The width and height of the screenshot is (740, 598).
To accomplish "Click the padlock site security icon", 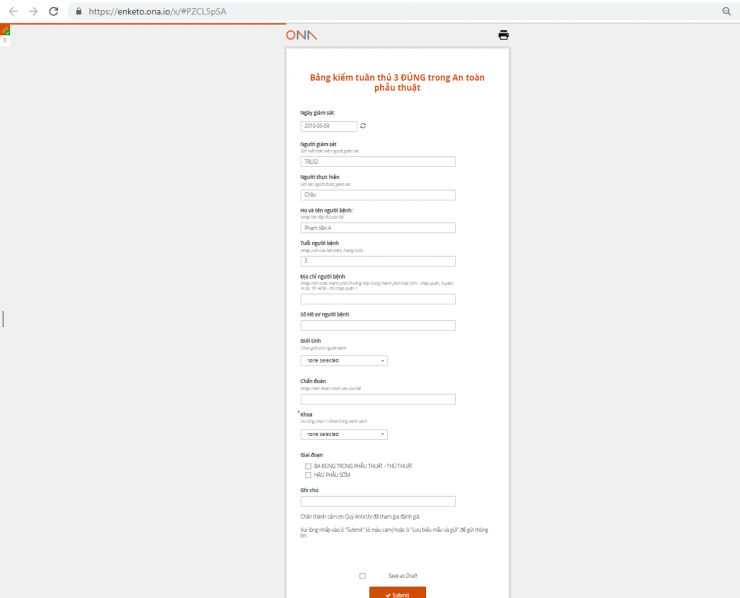I will pos(78,11).
